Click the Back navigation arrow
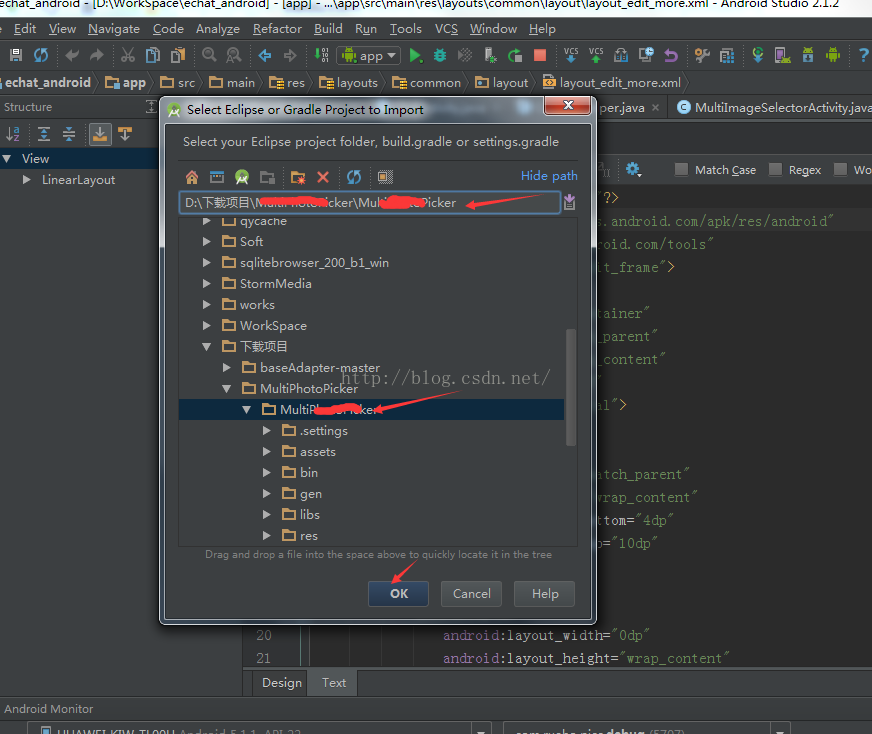This screenshot has width=872, height=734. click(x=265, y=55)
